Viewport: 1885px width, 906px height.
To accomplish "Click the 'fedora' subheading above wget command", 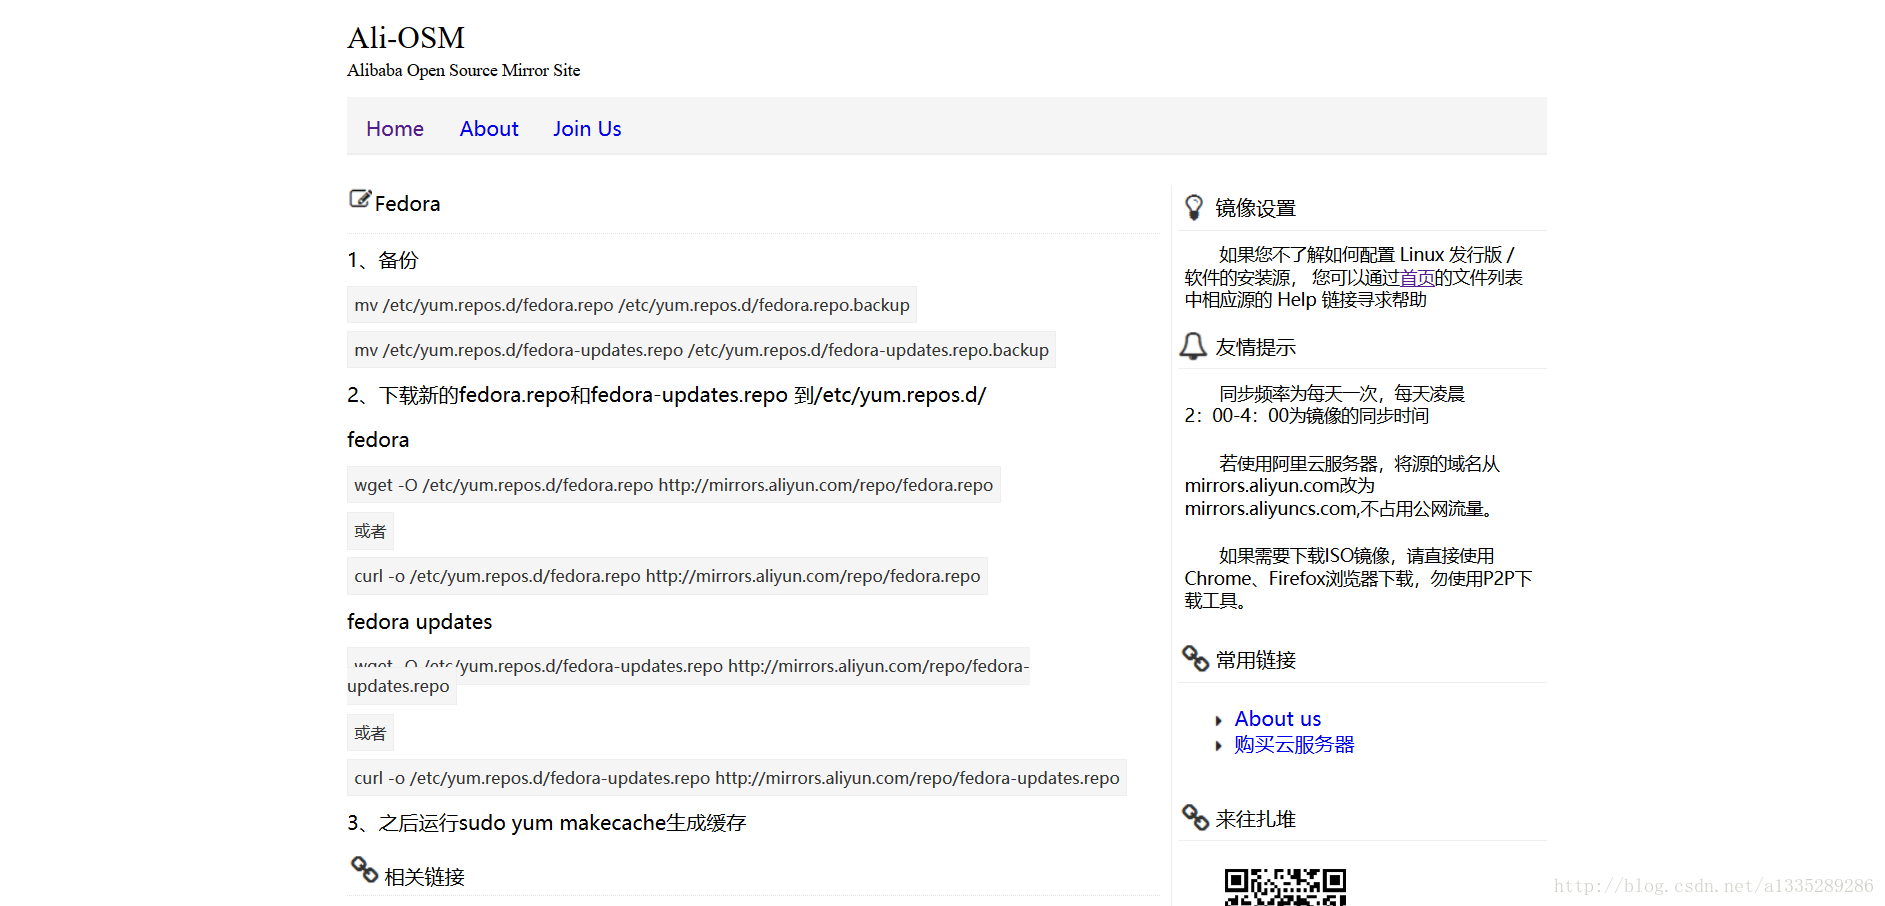I will point(378,440).
